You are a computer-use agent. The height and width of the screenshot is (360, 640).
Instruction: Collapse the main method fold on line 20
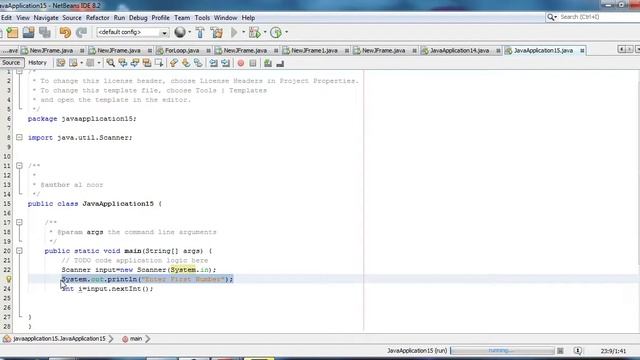point(19,251)
